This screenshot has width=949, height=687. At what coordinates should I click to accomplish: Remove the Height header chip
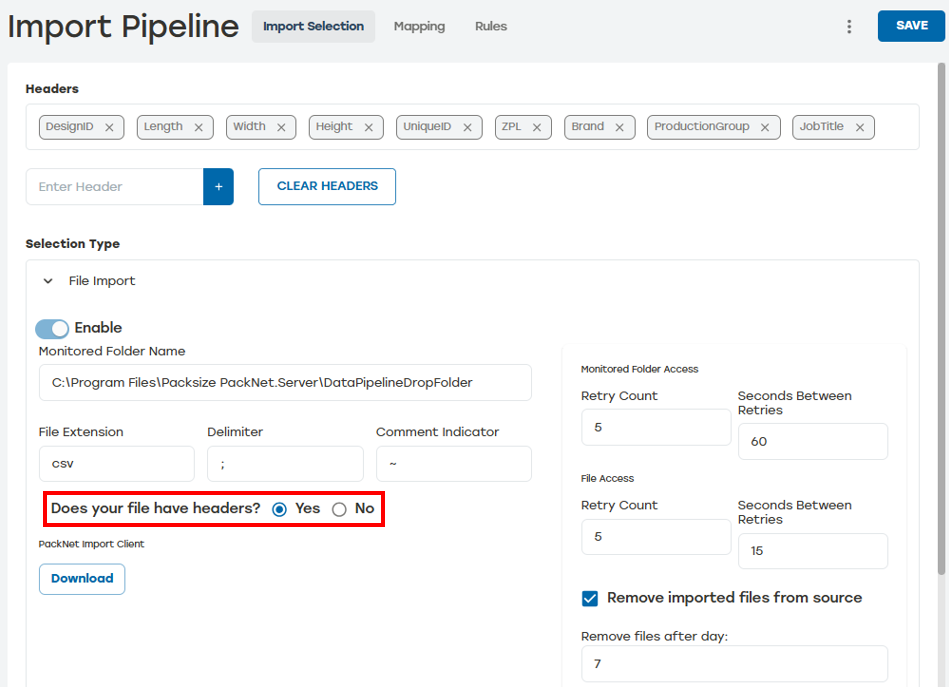tap(369, 128)
